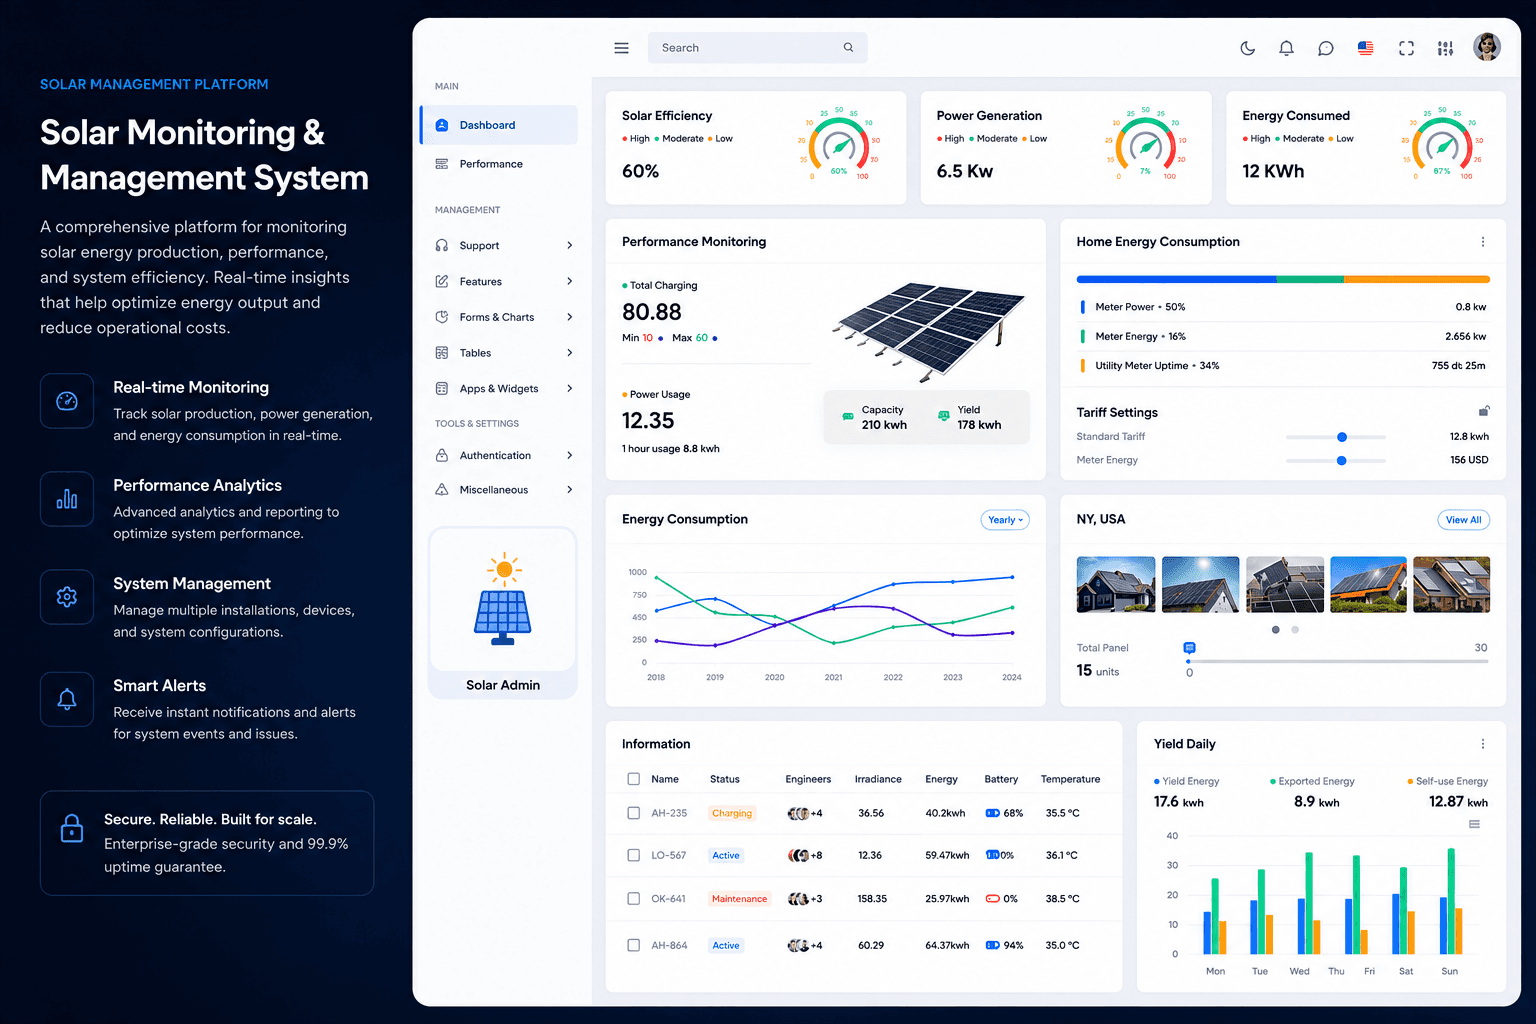The width and height of the screenshot is (1536, 1024).
Task: Toggle the hamburger sidebar menu icon
Action: 621,48
